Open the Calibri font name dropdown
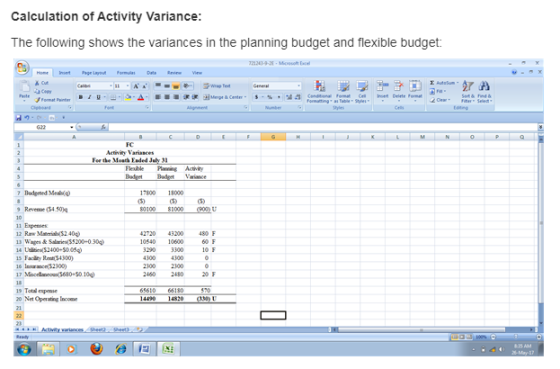Image resolution: width=560 pixels, height=369 pixels. 110,86
